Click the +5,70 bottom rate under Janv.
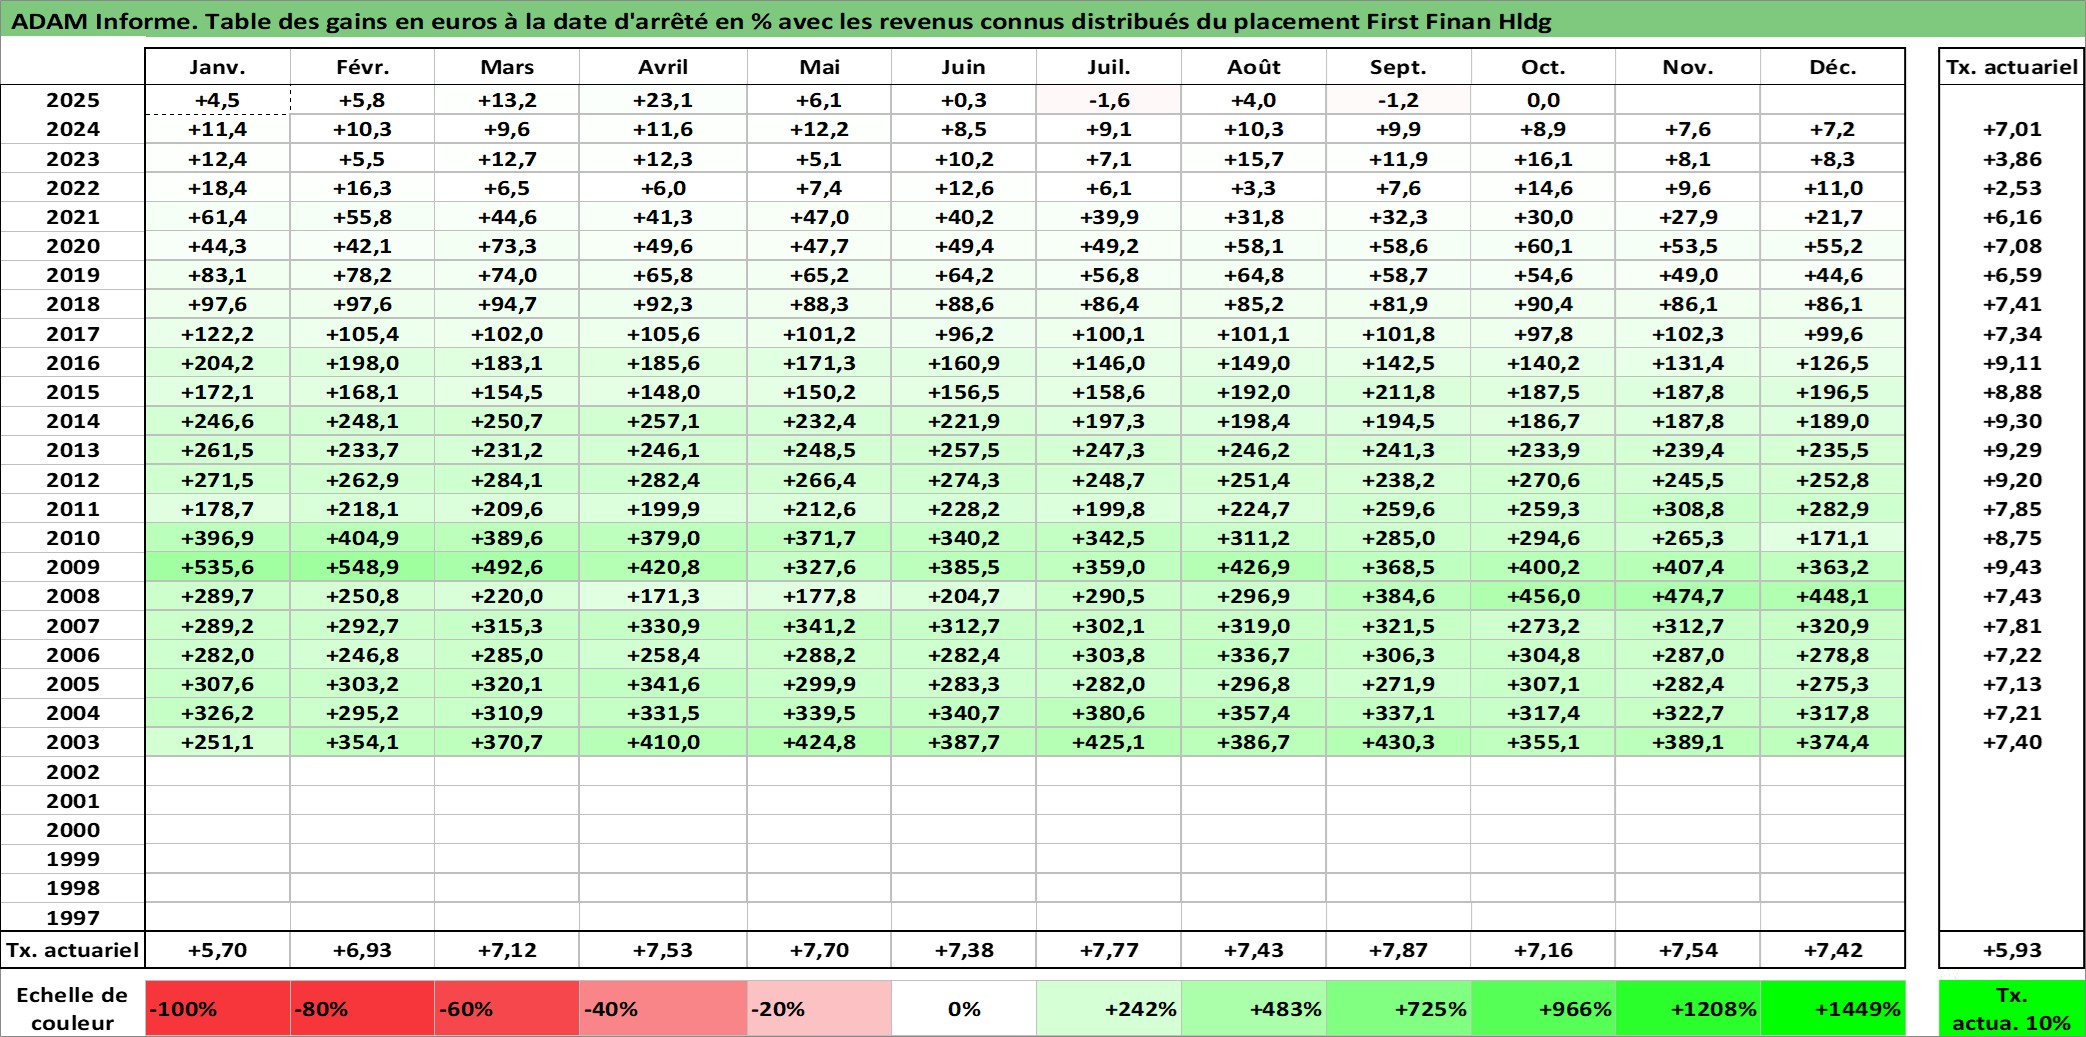Screen dimensions: 2086x1037 click(218, 950)
